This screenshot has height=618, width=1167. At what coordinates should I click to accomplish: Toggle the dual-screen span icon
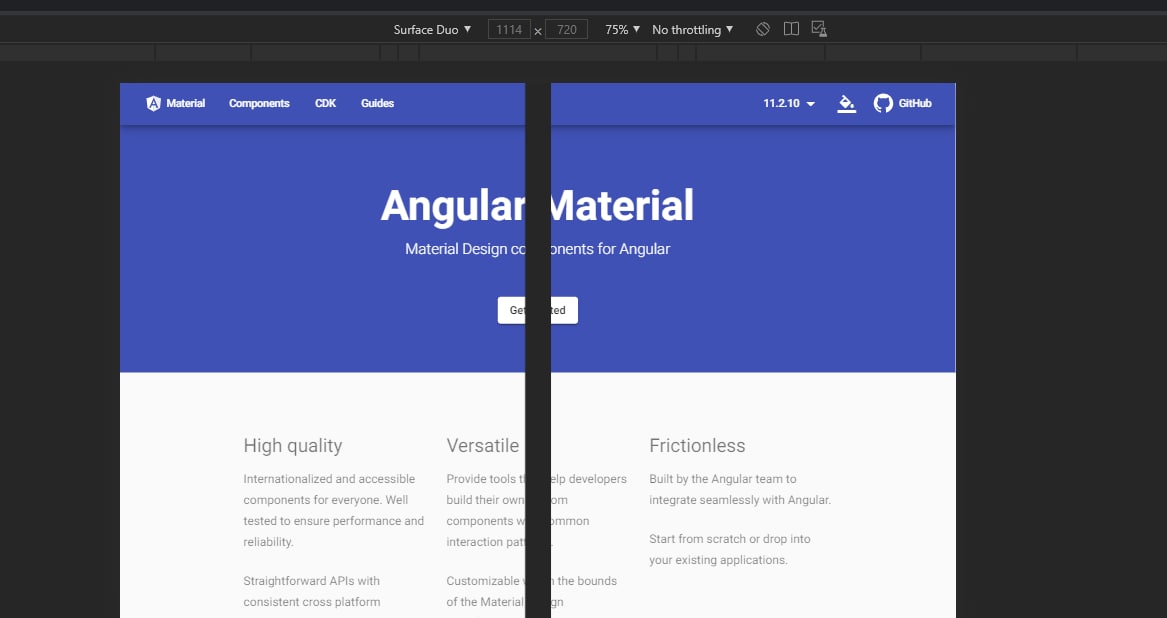point(791,29)
